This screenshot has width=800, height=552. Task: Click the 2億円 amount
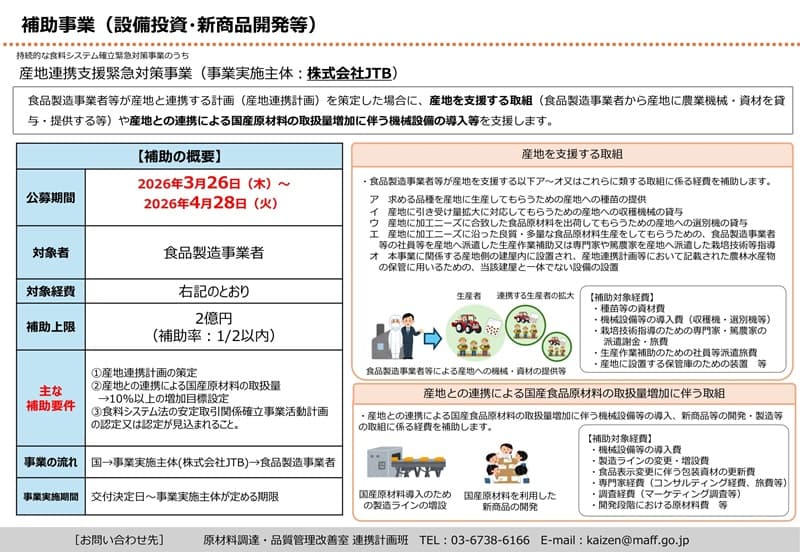(x=214, y=318)
